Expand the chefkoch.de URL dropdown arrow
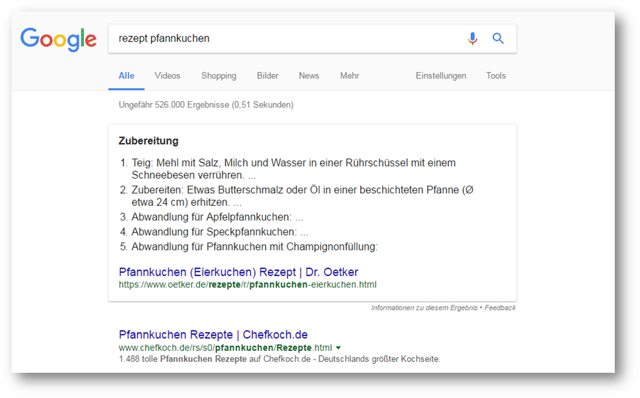640x398 pixels. point(338,348)
